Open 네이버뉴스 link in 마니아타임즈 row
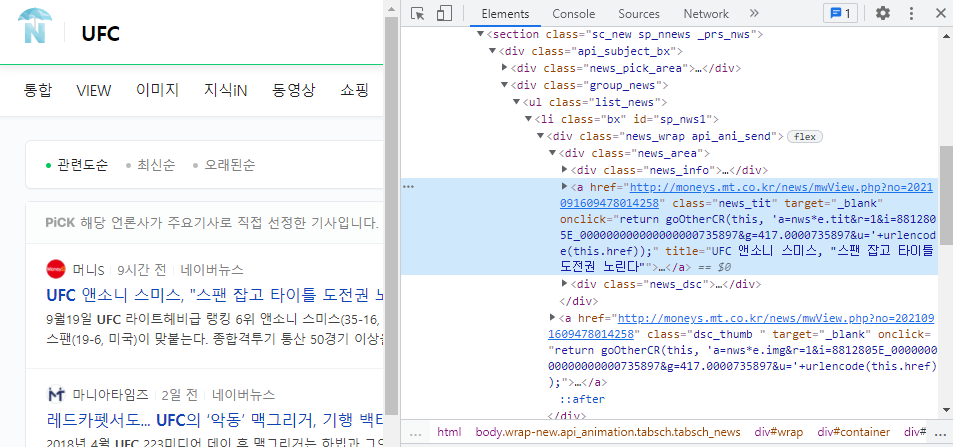Screen dimensions: 953x447 [243, 395]
